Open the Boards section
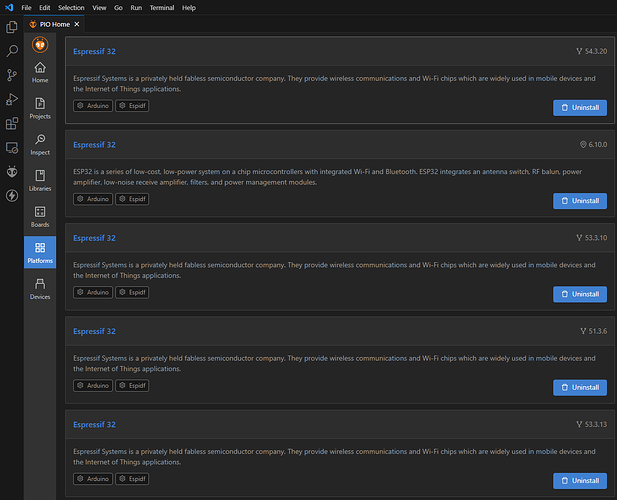The height and width of the screenshot is (500, 617). coord(40,217)
